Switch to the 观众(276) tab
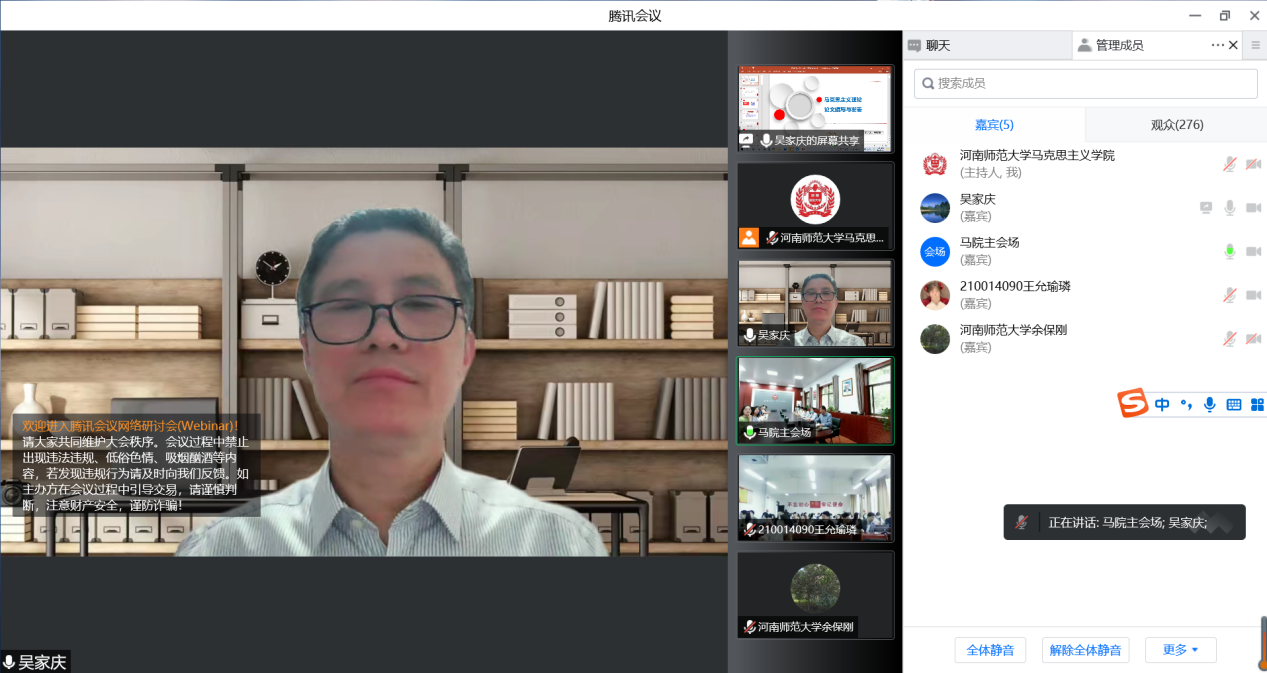Image resolution: width=1267 pixels, height=673 pixels. click(1177, 125)
